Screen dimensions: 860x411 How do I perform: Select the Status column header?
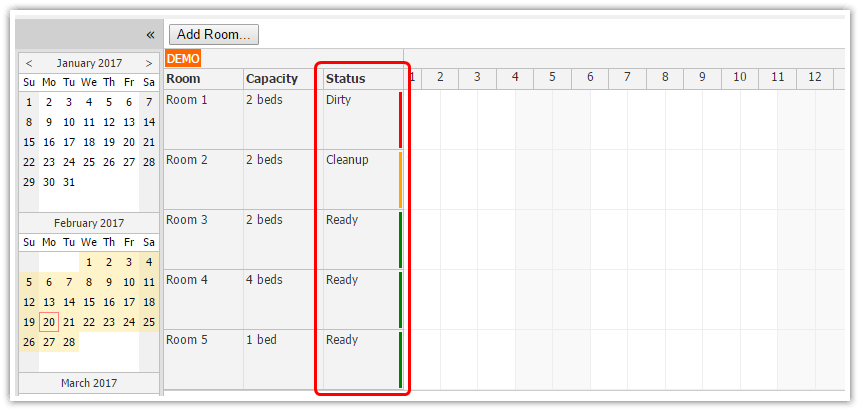click(x=346, y=79)
